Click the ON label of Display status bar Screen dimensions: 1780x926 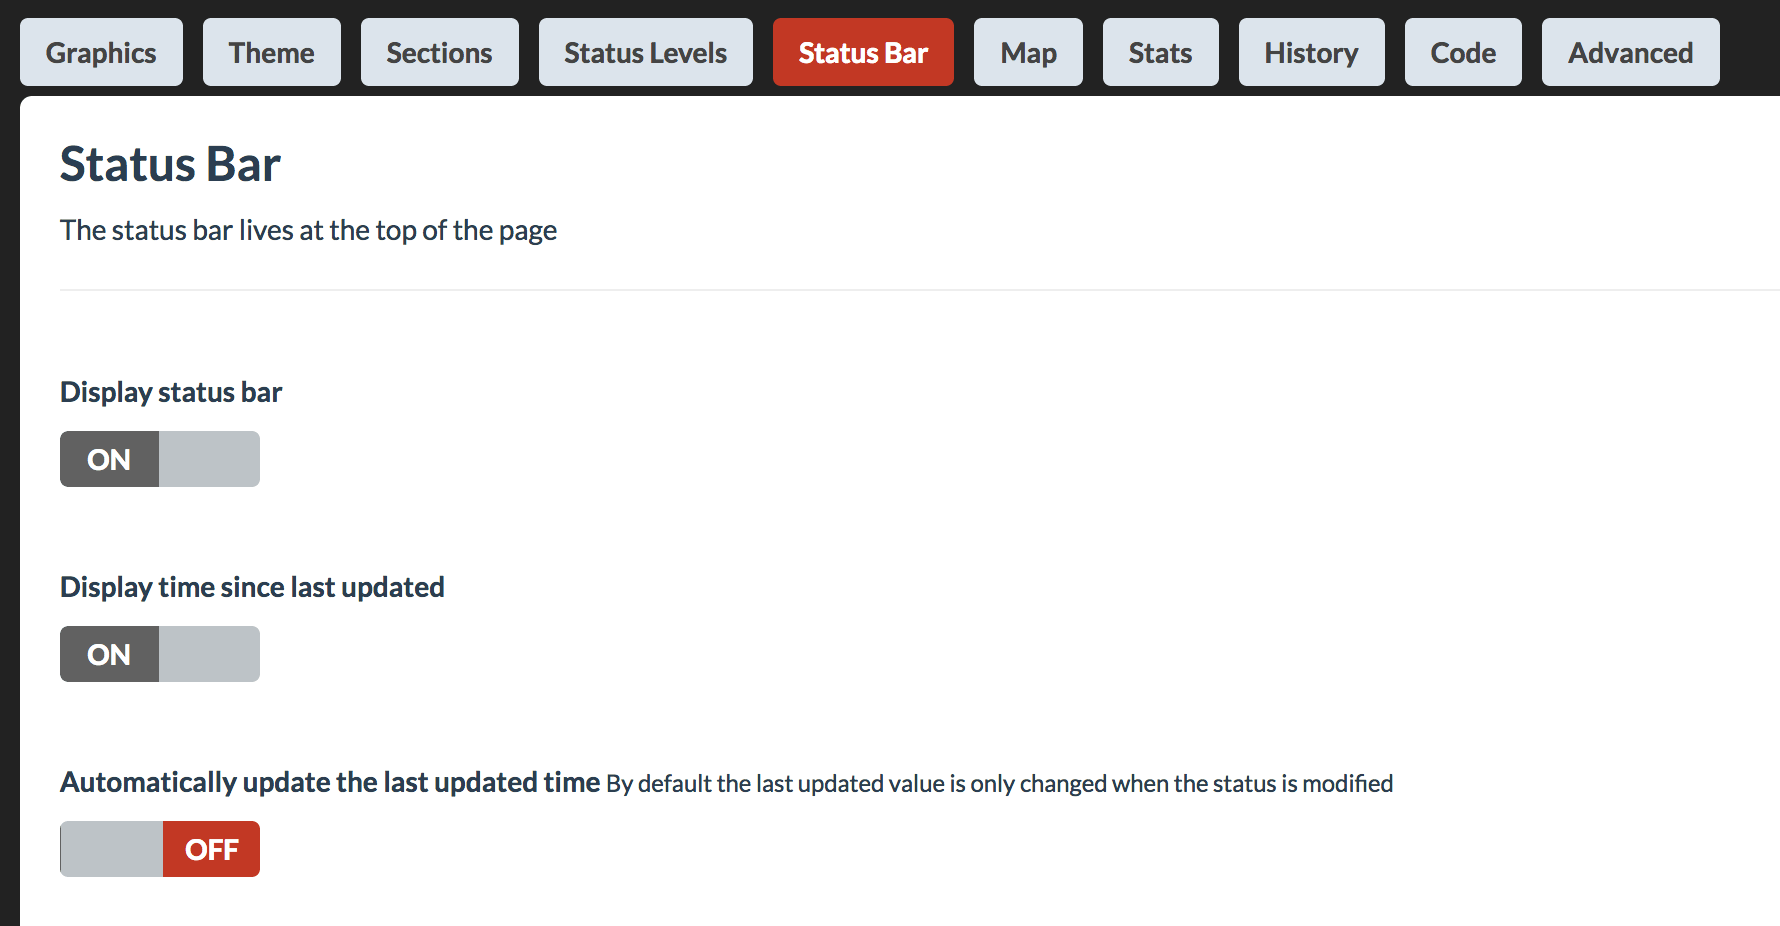pyautogui.click(x=108, y=459)
